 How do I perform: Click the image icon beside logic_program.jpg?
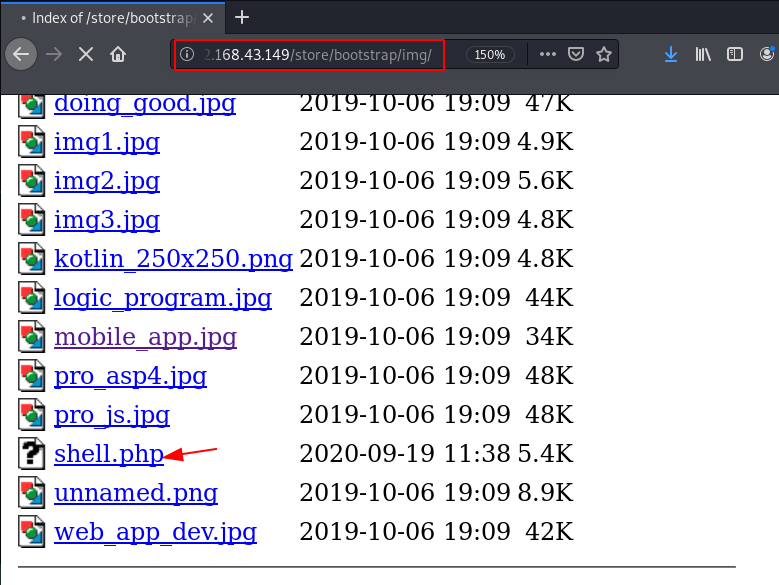tap(32, 297)
